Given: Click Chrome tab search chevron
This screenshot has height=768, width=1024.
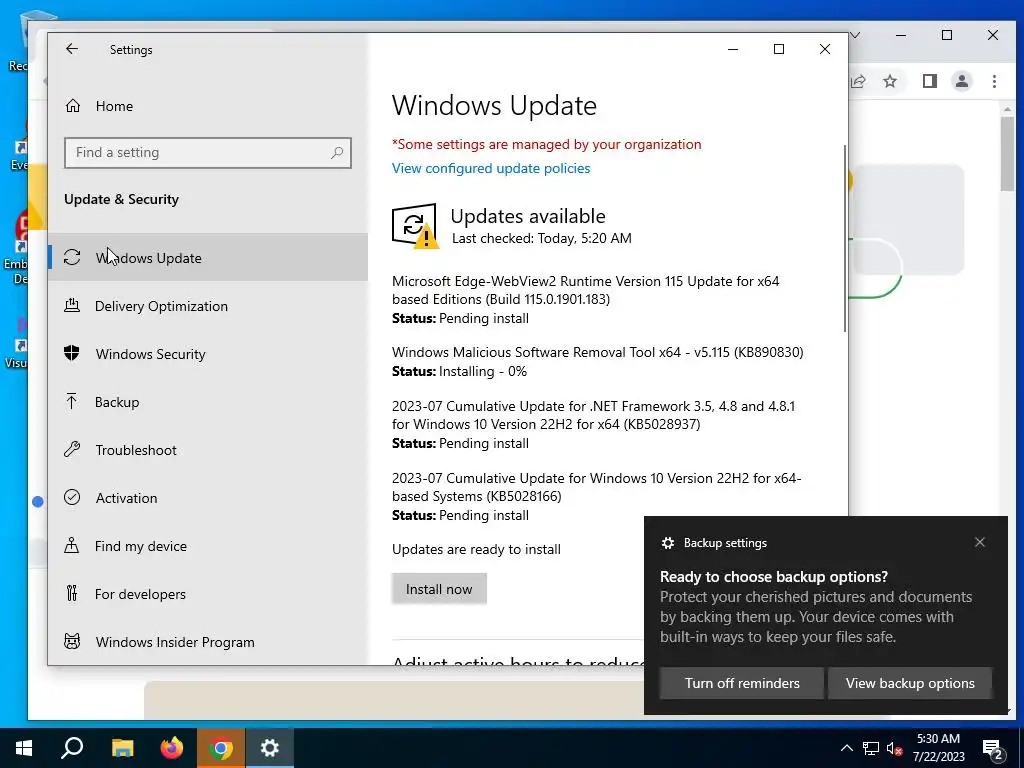Looking at the screenshot, I should point(855,35).
